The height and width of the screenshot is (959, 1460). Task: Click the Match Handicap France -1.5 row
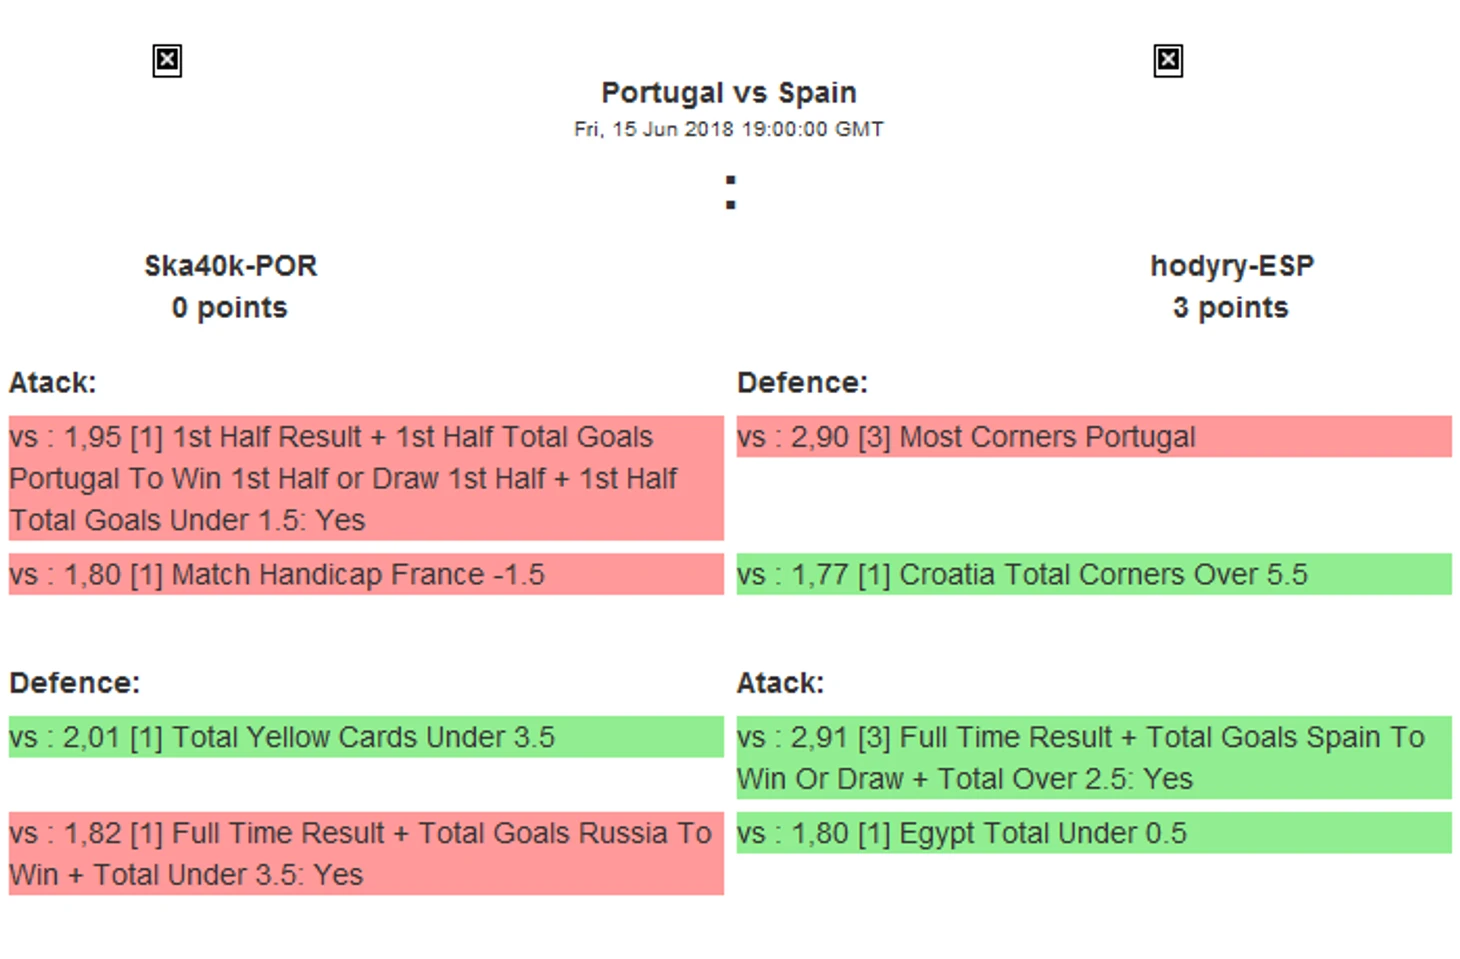366,575
